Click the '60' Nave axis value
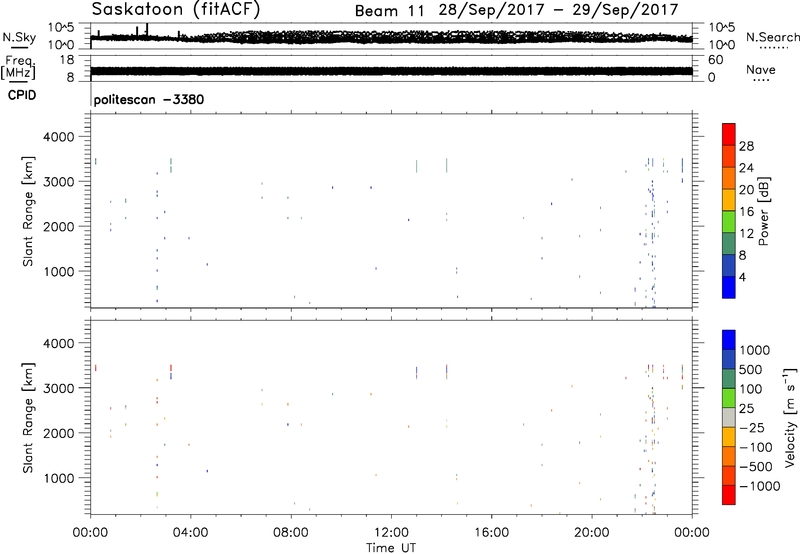The width and height of the screenshot is (800, 554). (x=716, y=60)
